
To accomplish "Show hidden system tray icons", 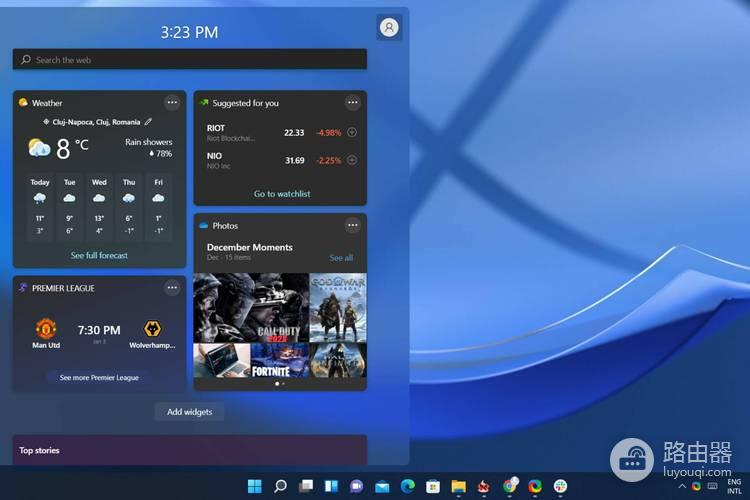I will tap(682, 486).
